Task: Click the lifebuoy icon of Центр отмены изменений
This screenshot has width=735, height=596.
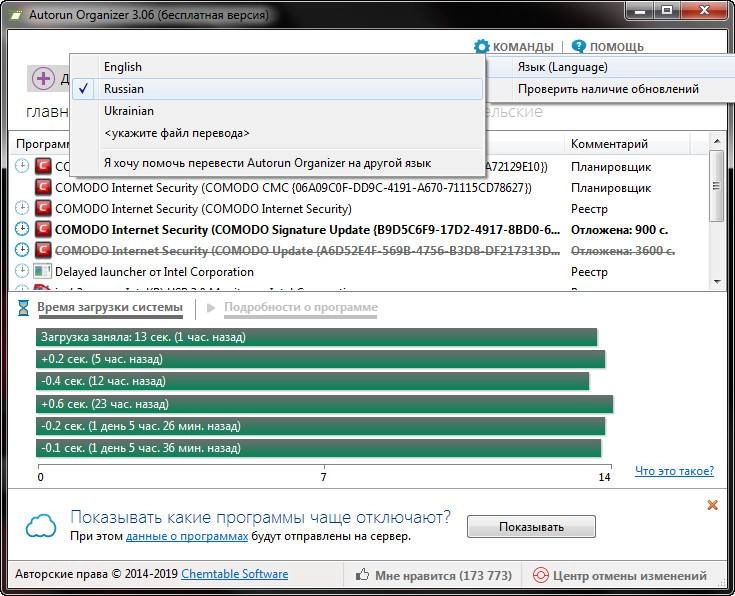Action: coord(540,575)
